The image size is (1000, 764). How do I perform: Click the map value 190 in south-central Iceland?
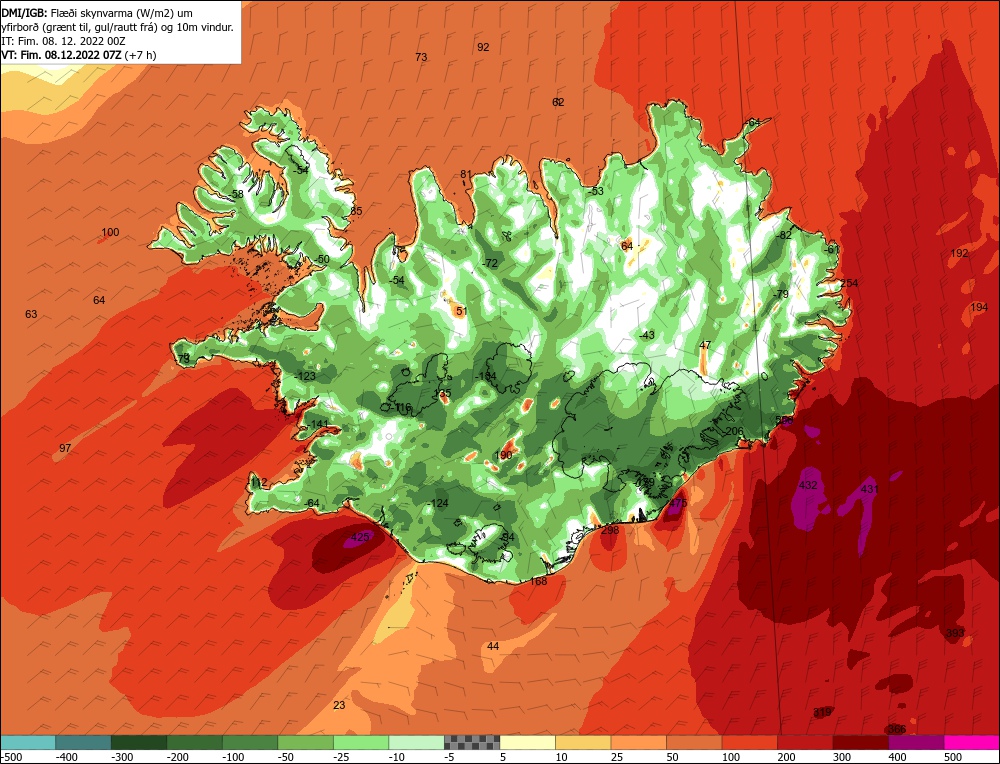(x=504, y=455)
